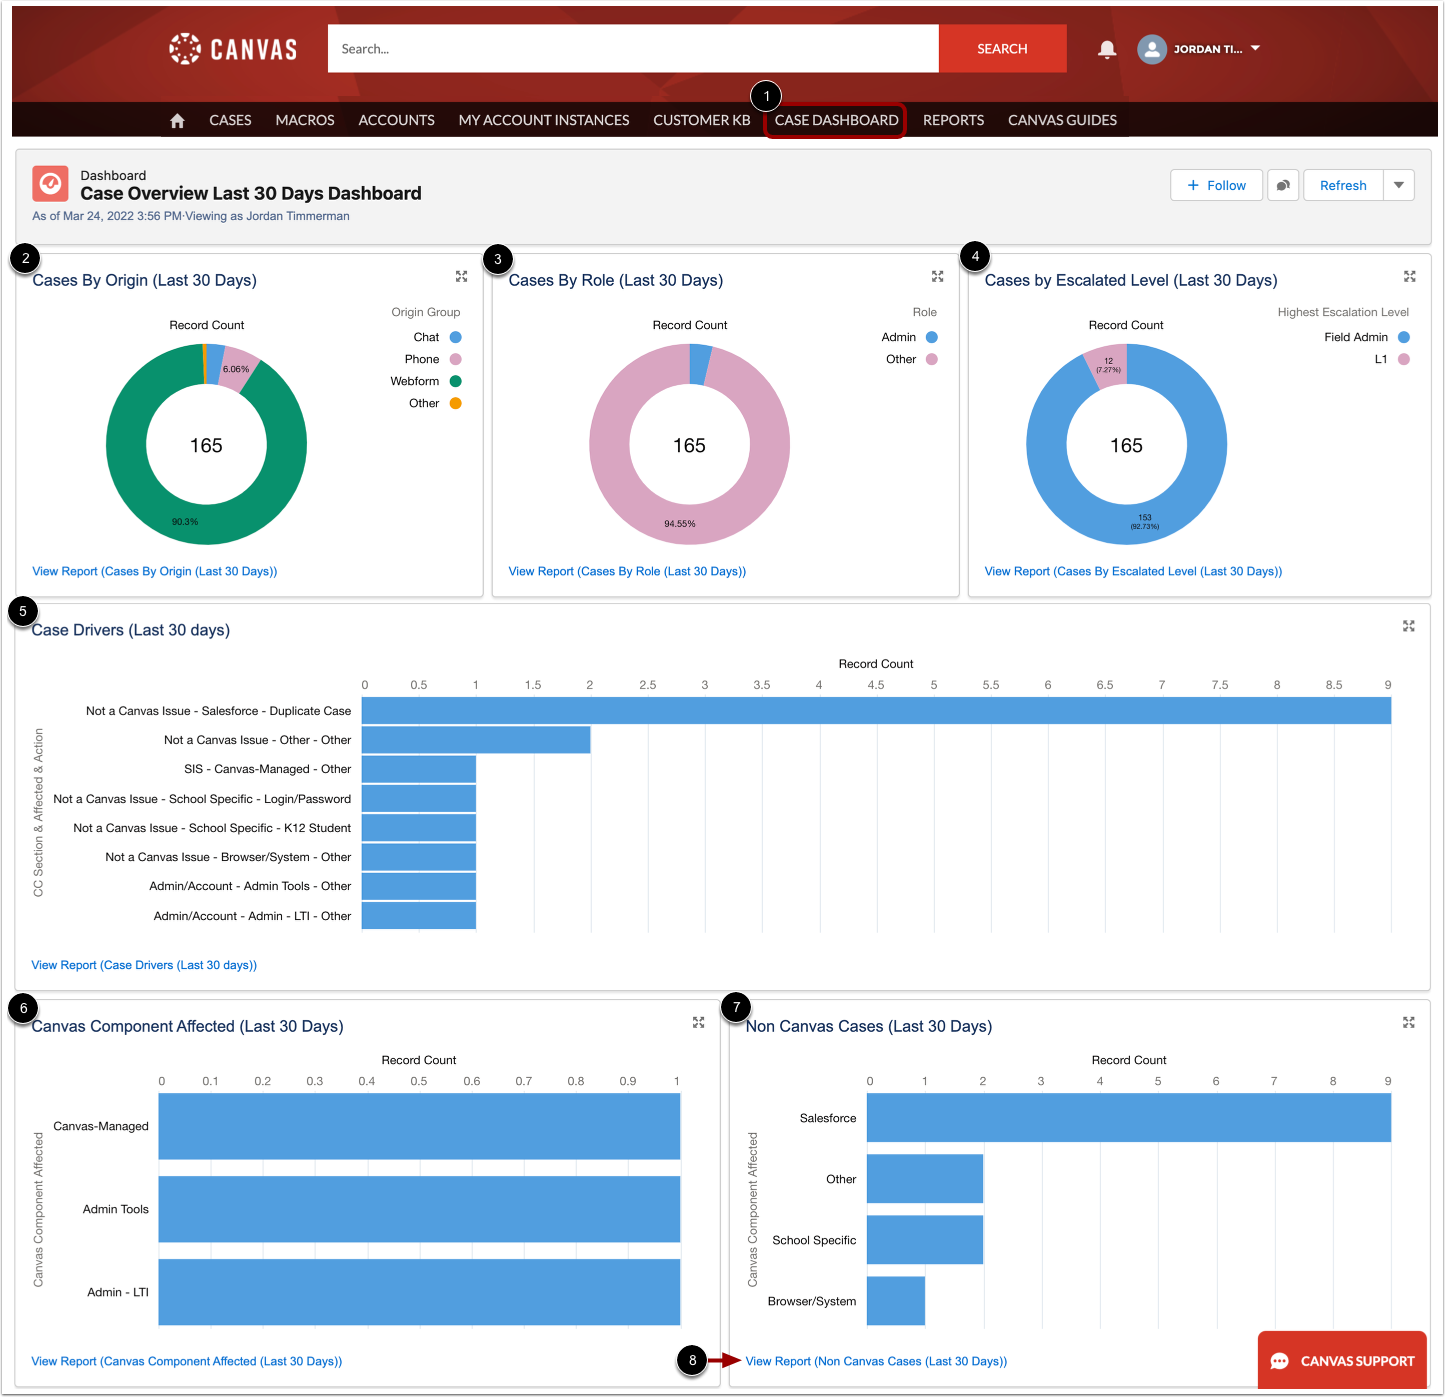
Task: Expand Cases By Role chart to fullscreen
Action: pyautogui.click(x=937, y=276)
